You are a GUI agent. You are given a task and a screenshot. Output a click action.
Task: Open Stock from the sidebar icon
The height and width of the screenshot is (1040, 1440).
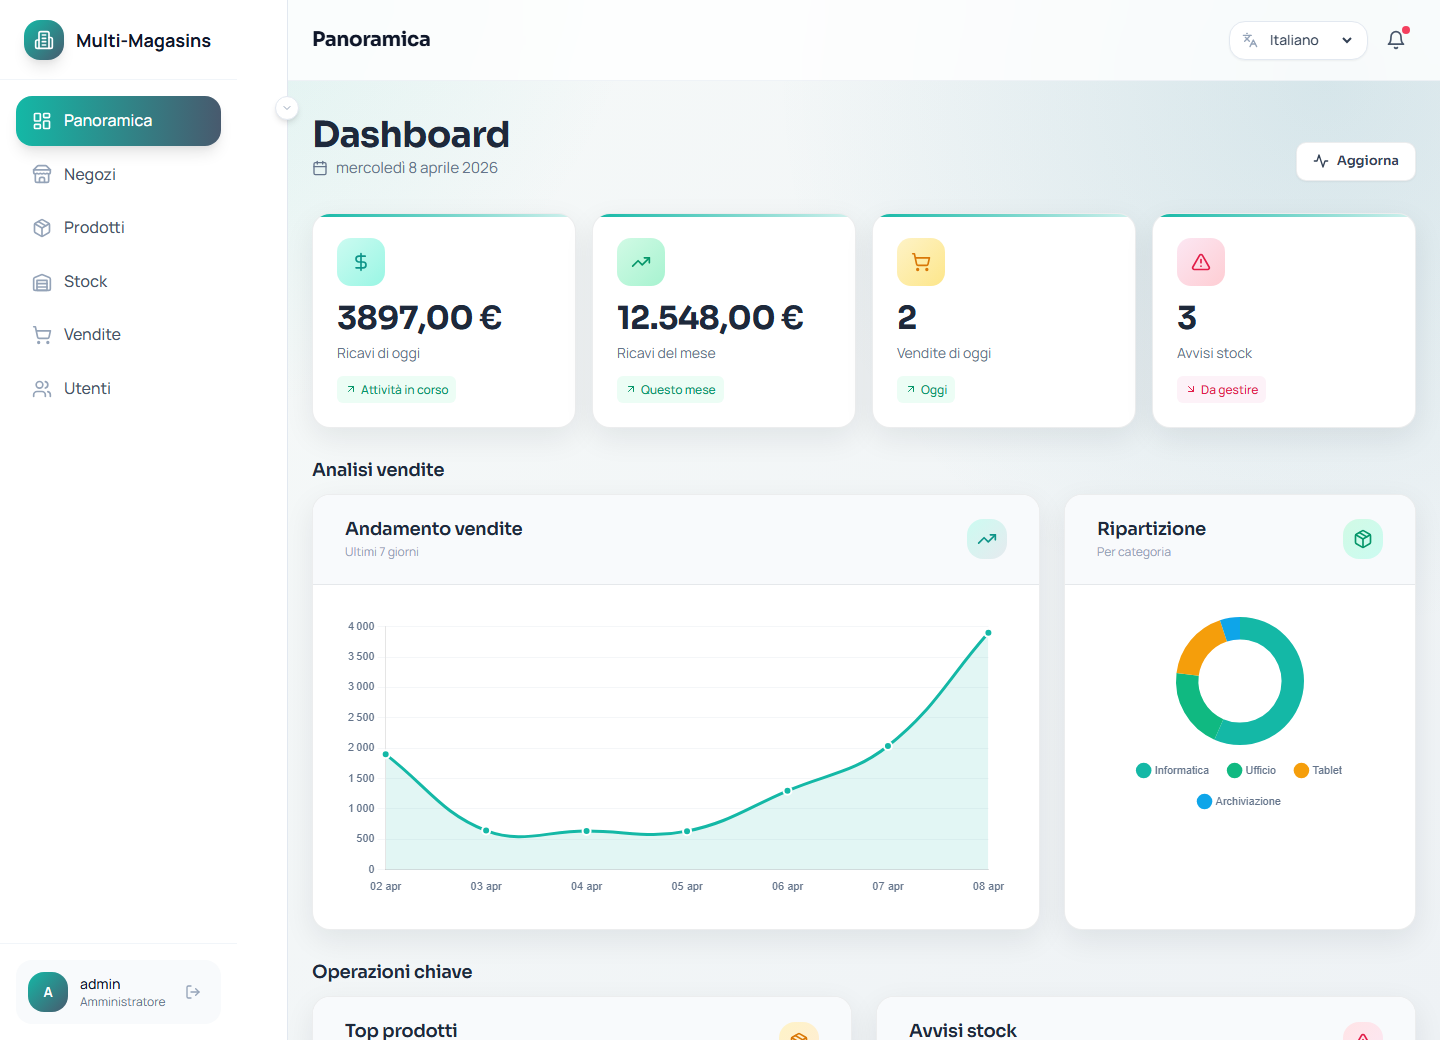tap(42, 281)
